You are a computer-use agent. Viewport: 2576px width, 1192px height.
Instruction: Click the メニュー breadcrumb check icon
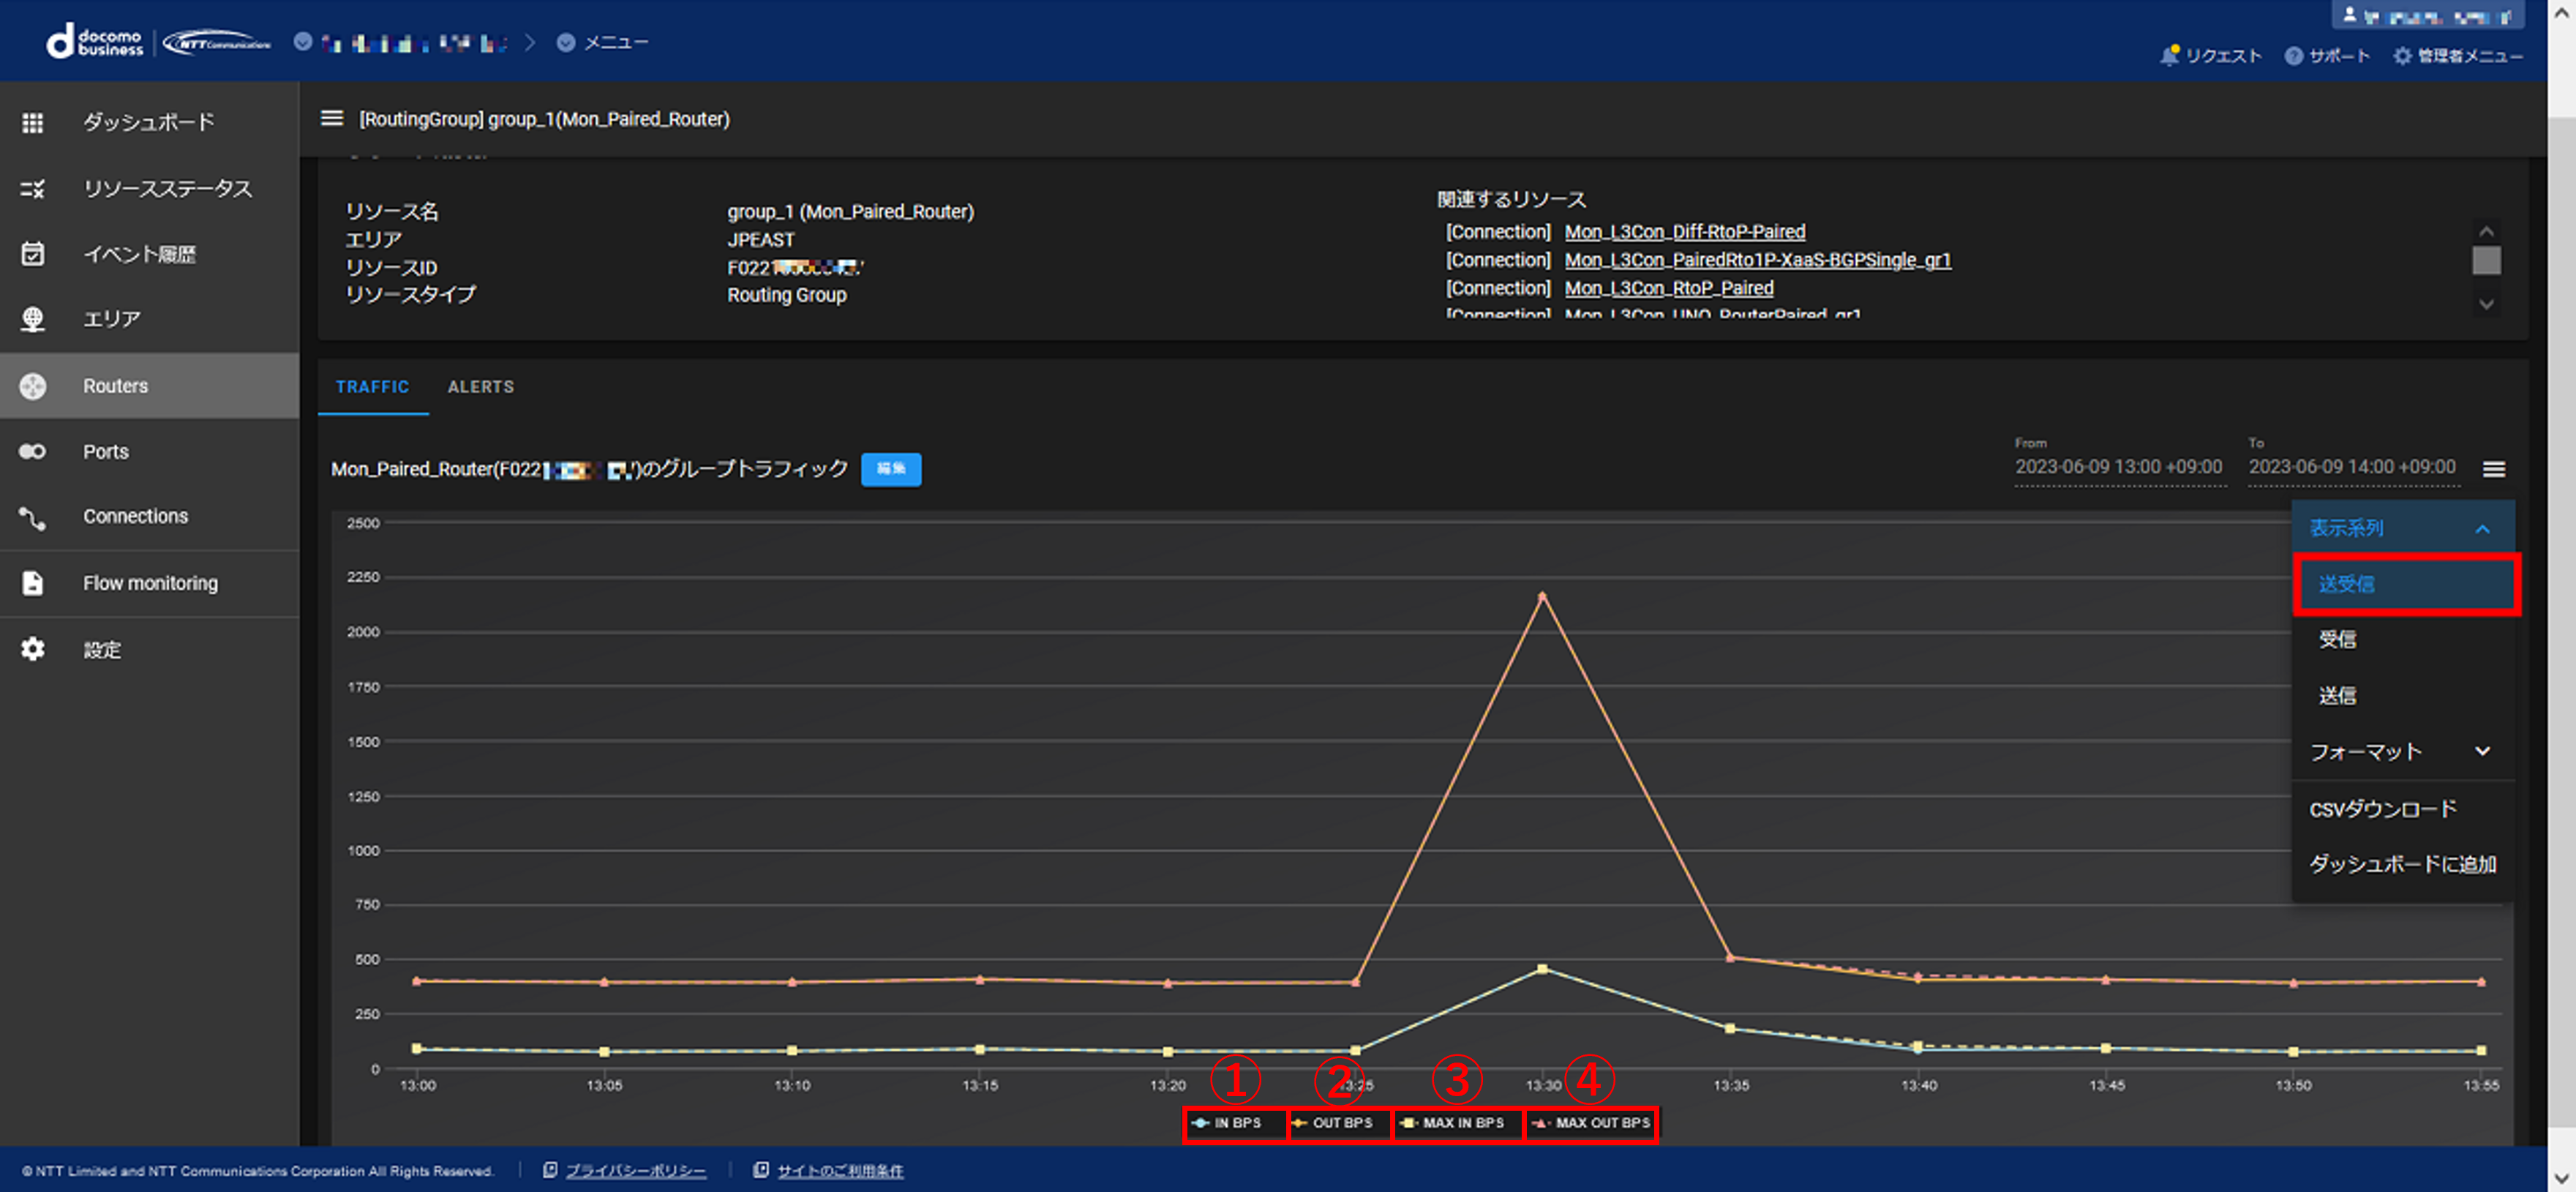566,42
